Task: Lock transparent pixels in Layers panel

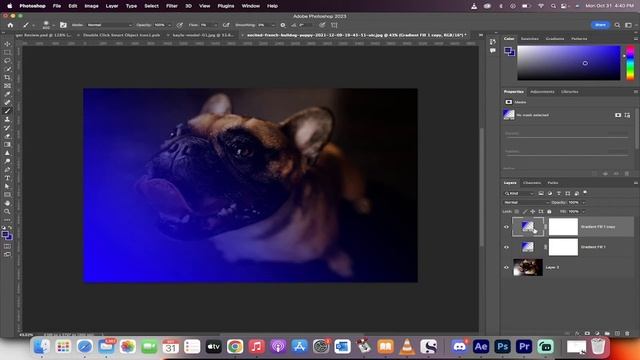Action: (517, 211)
